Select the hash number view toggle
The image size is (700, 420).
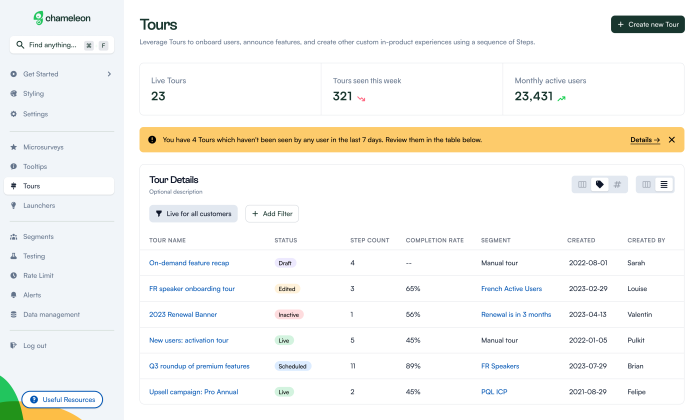click(617, 184)
